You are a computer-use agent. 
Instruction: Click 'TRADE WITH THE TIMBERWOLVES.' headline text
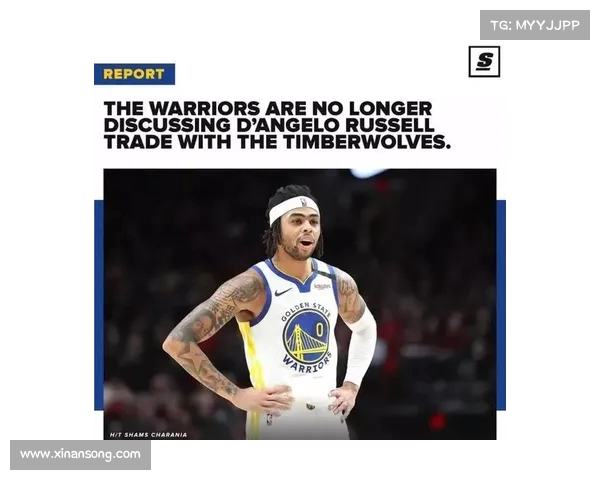[277, 142]
